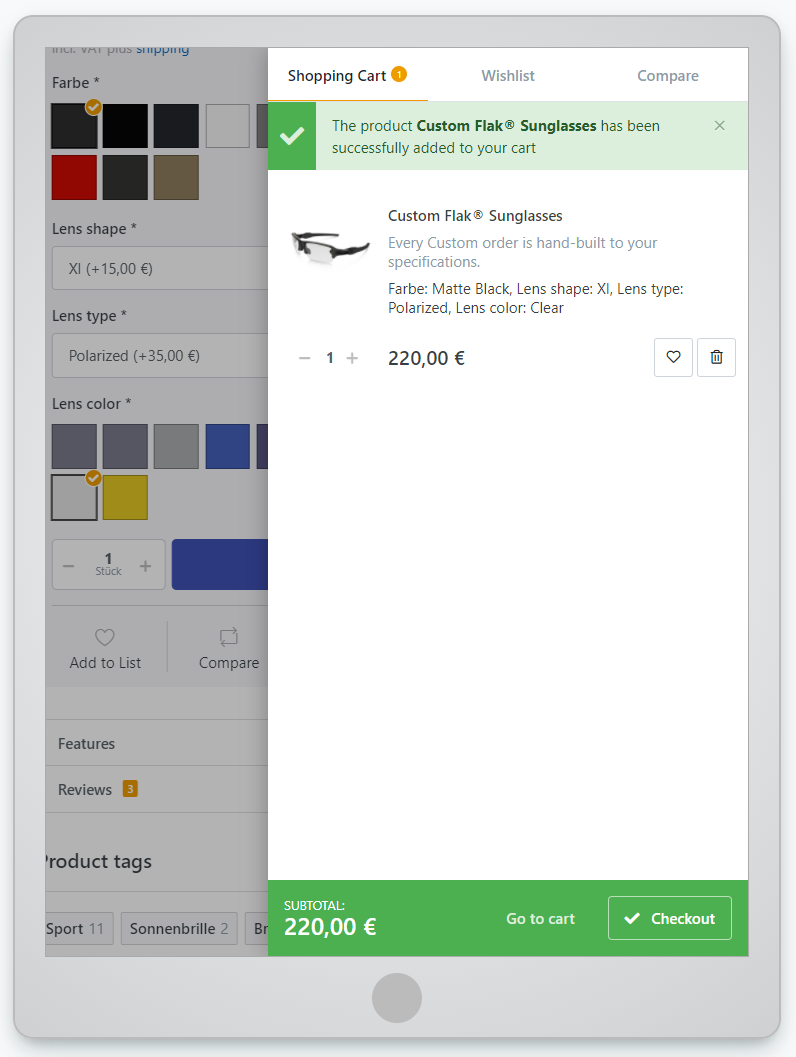Viewport: 796px width, 1057px height.
Task: Click Add to List heart icon
Action: click(105, 637)
